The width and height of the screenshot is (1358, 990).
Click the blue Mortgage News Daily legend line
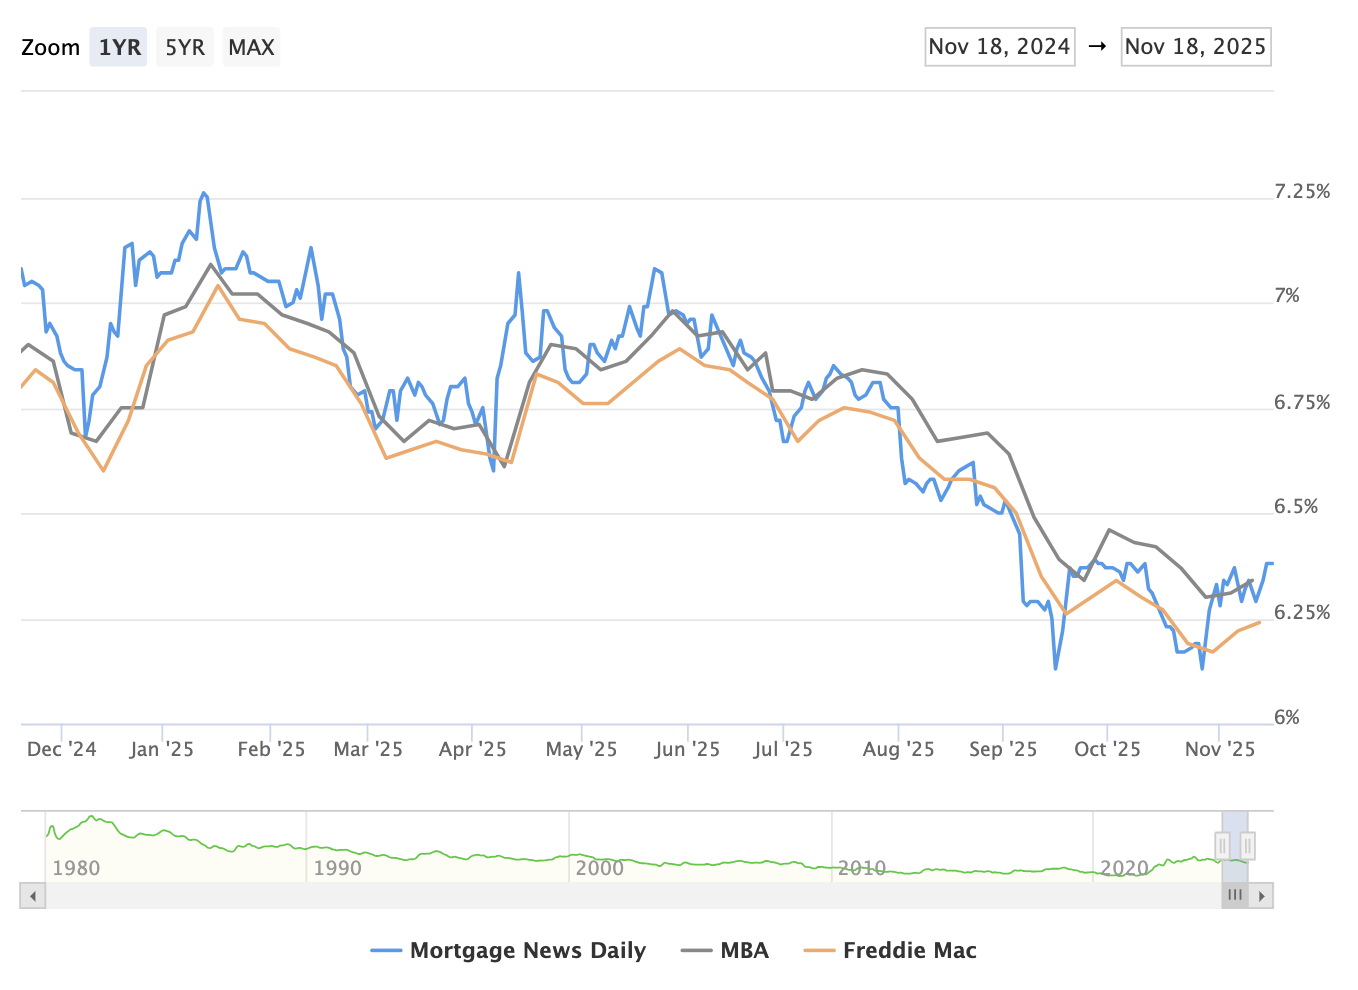point(386,950)
